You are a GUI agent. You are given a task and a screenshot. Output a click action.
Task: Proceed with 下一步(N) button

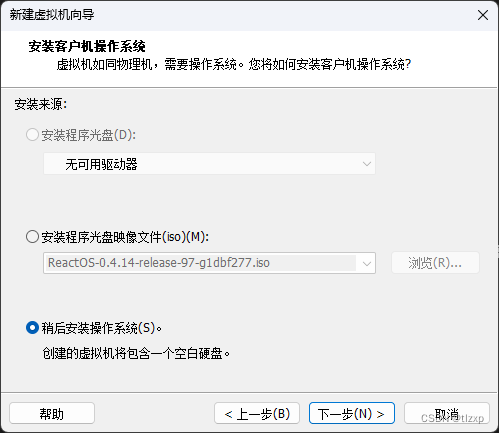[x=352, y=413]
